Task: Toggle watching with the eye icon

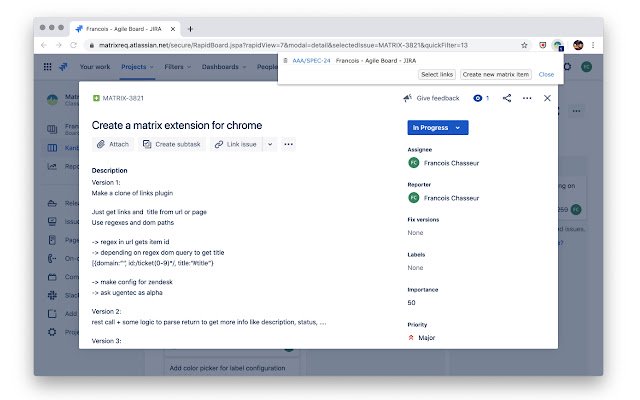Action: coord(478,98)
